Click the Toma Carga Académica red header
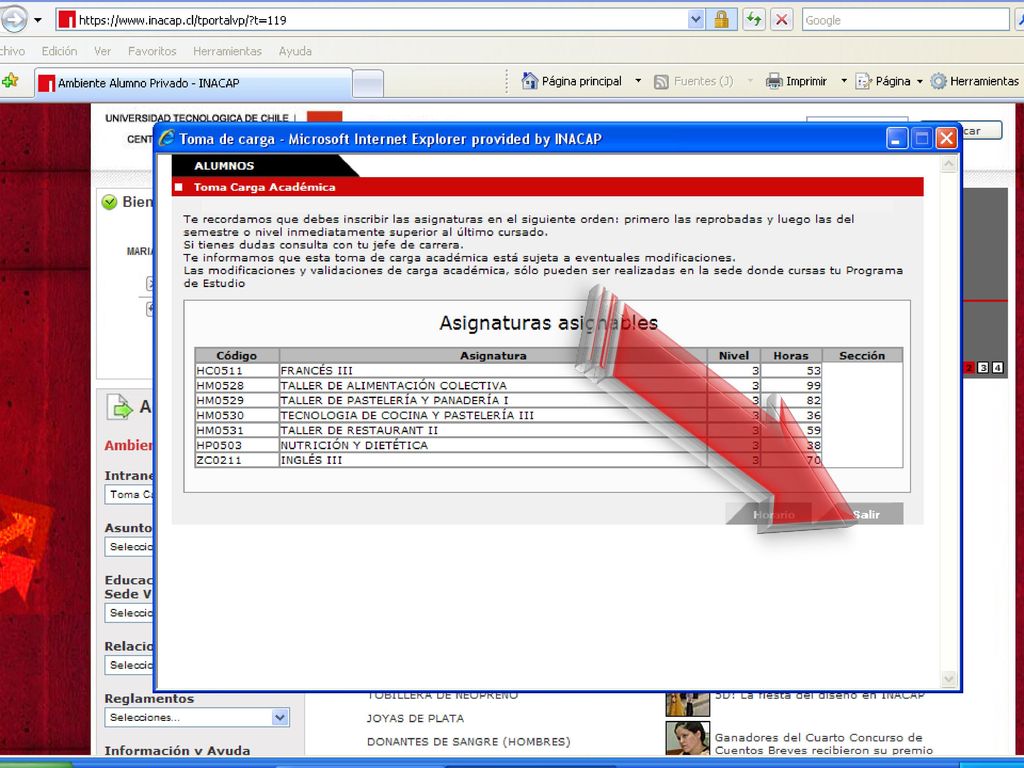1024x768 pixels. 547,187
